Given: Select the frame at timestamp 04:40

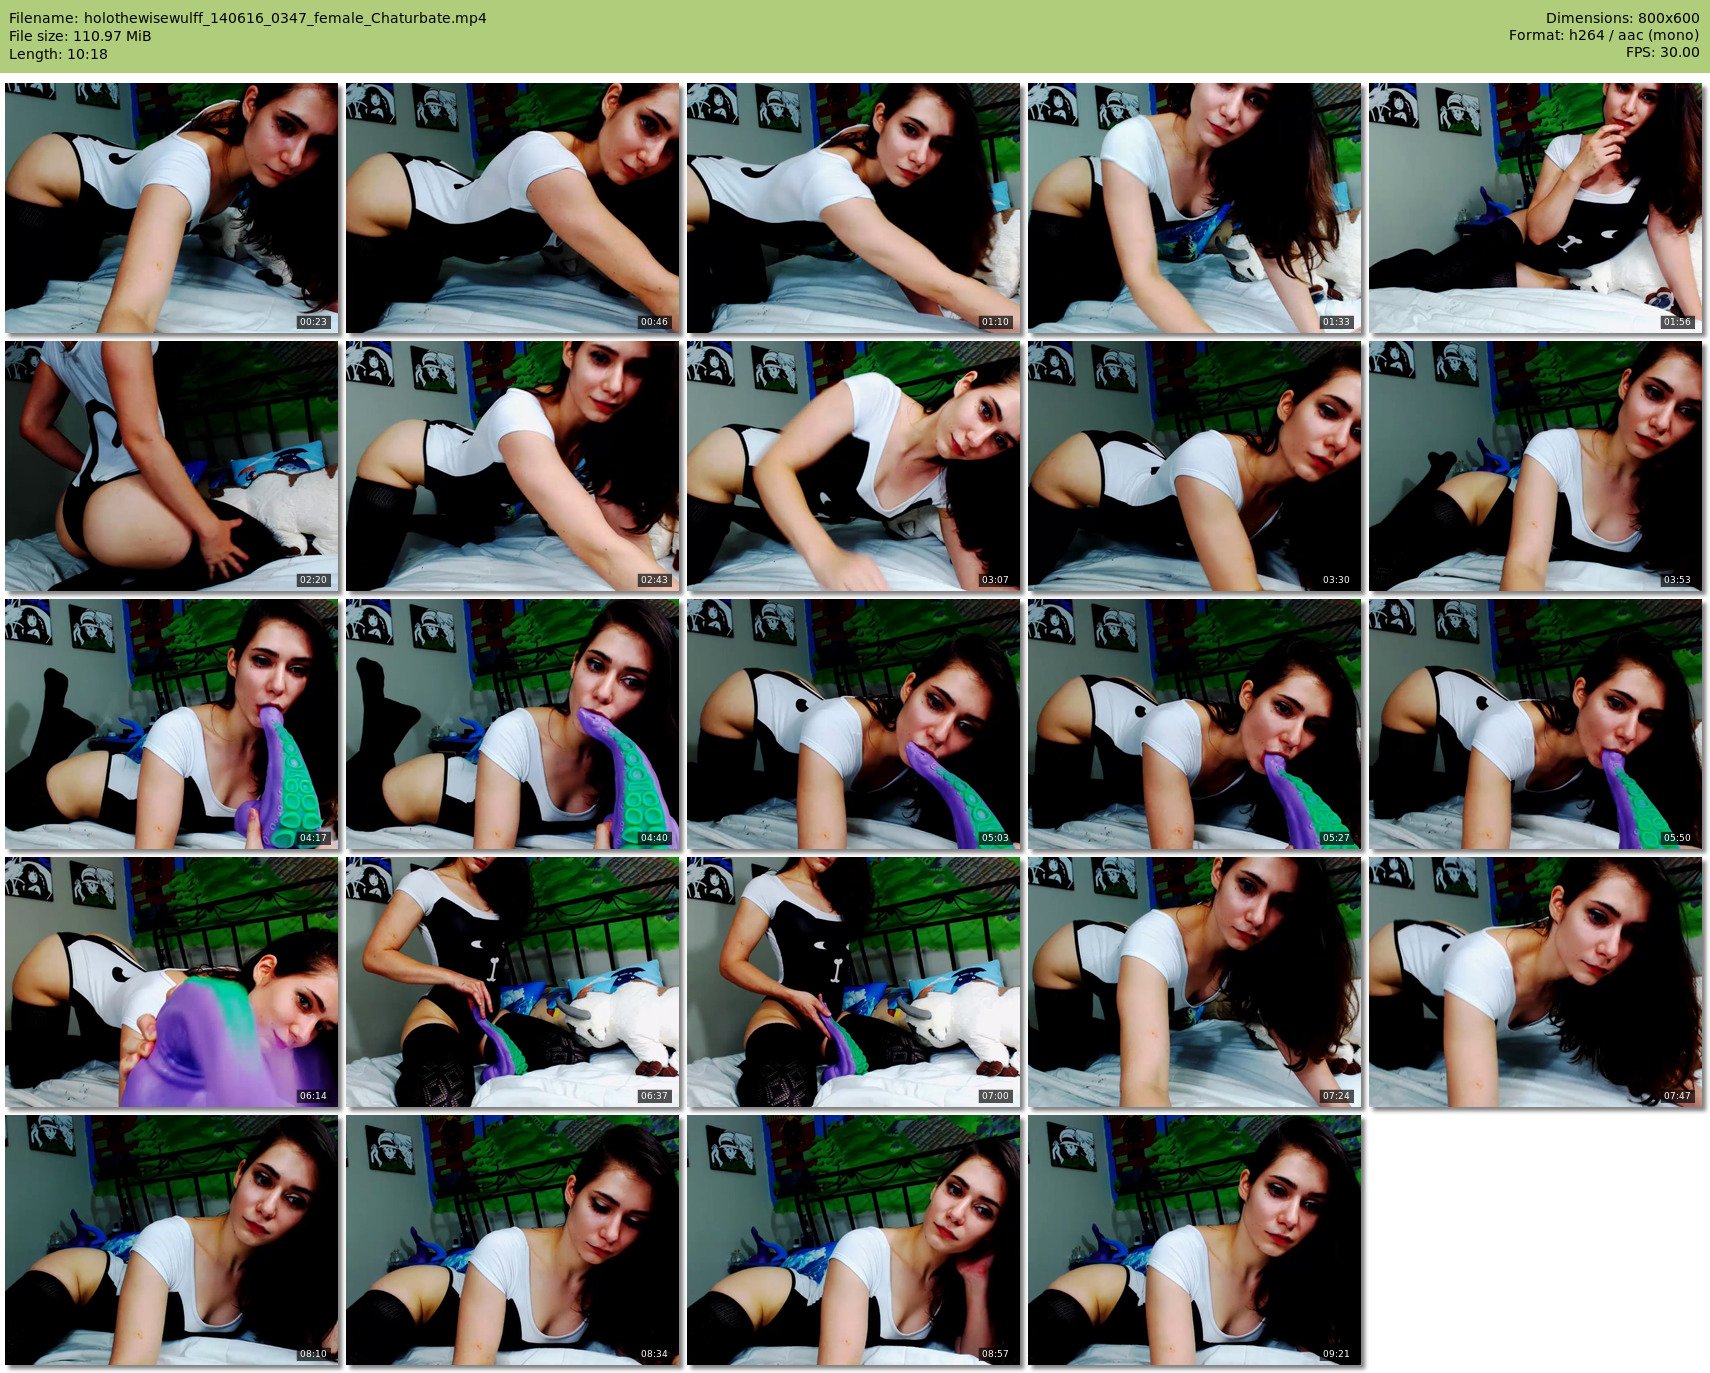Looking at the screenshot, I should point(512,723).
